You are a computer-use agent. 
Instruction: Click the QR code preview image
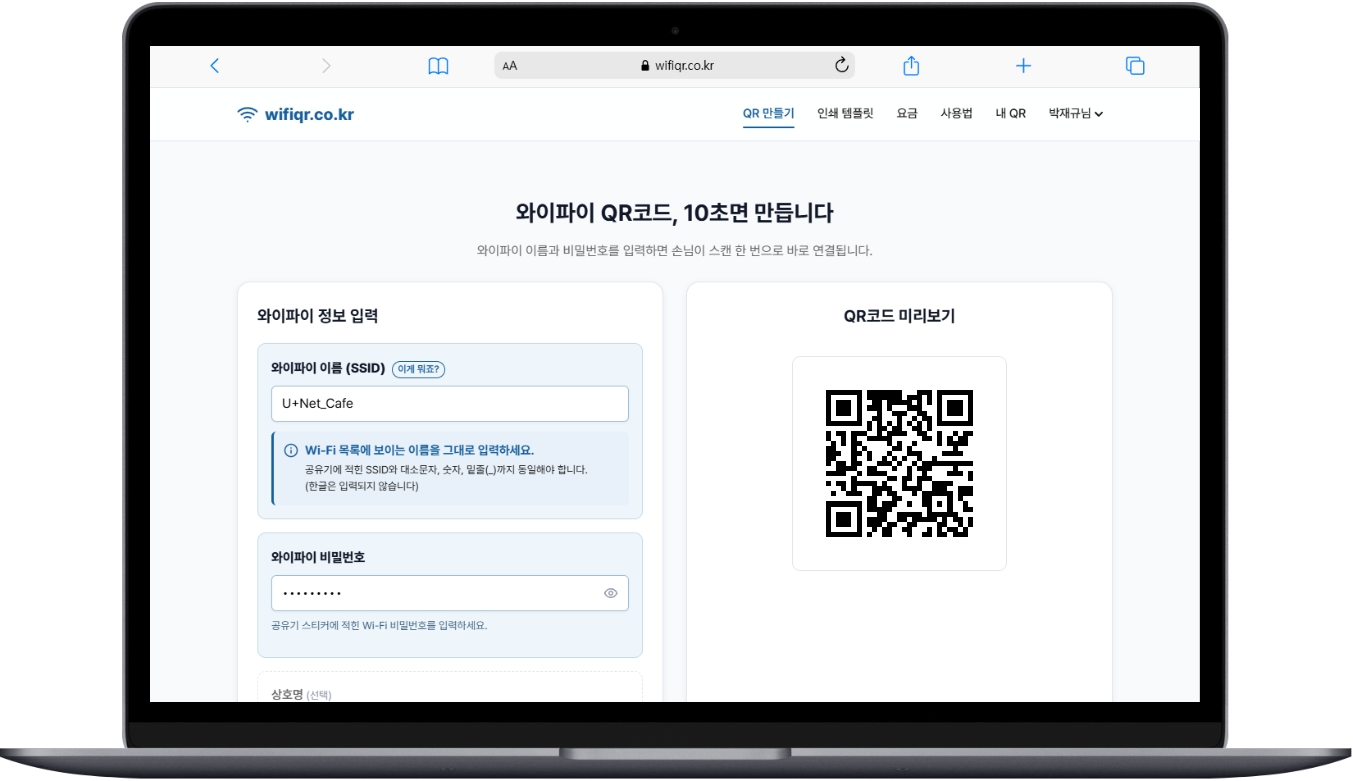(899, 464)
